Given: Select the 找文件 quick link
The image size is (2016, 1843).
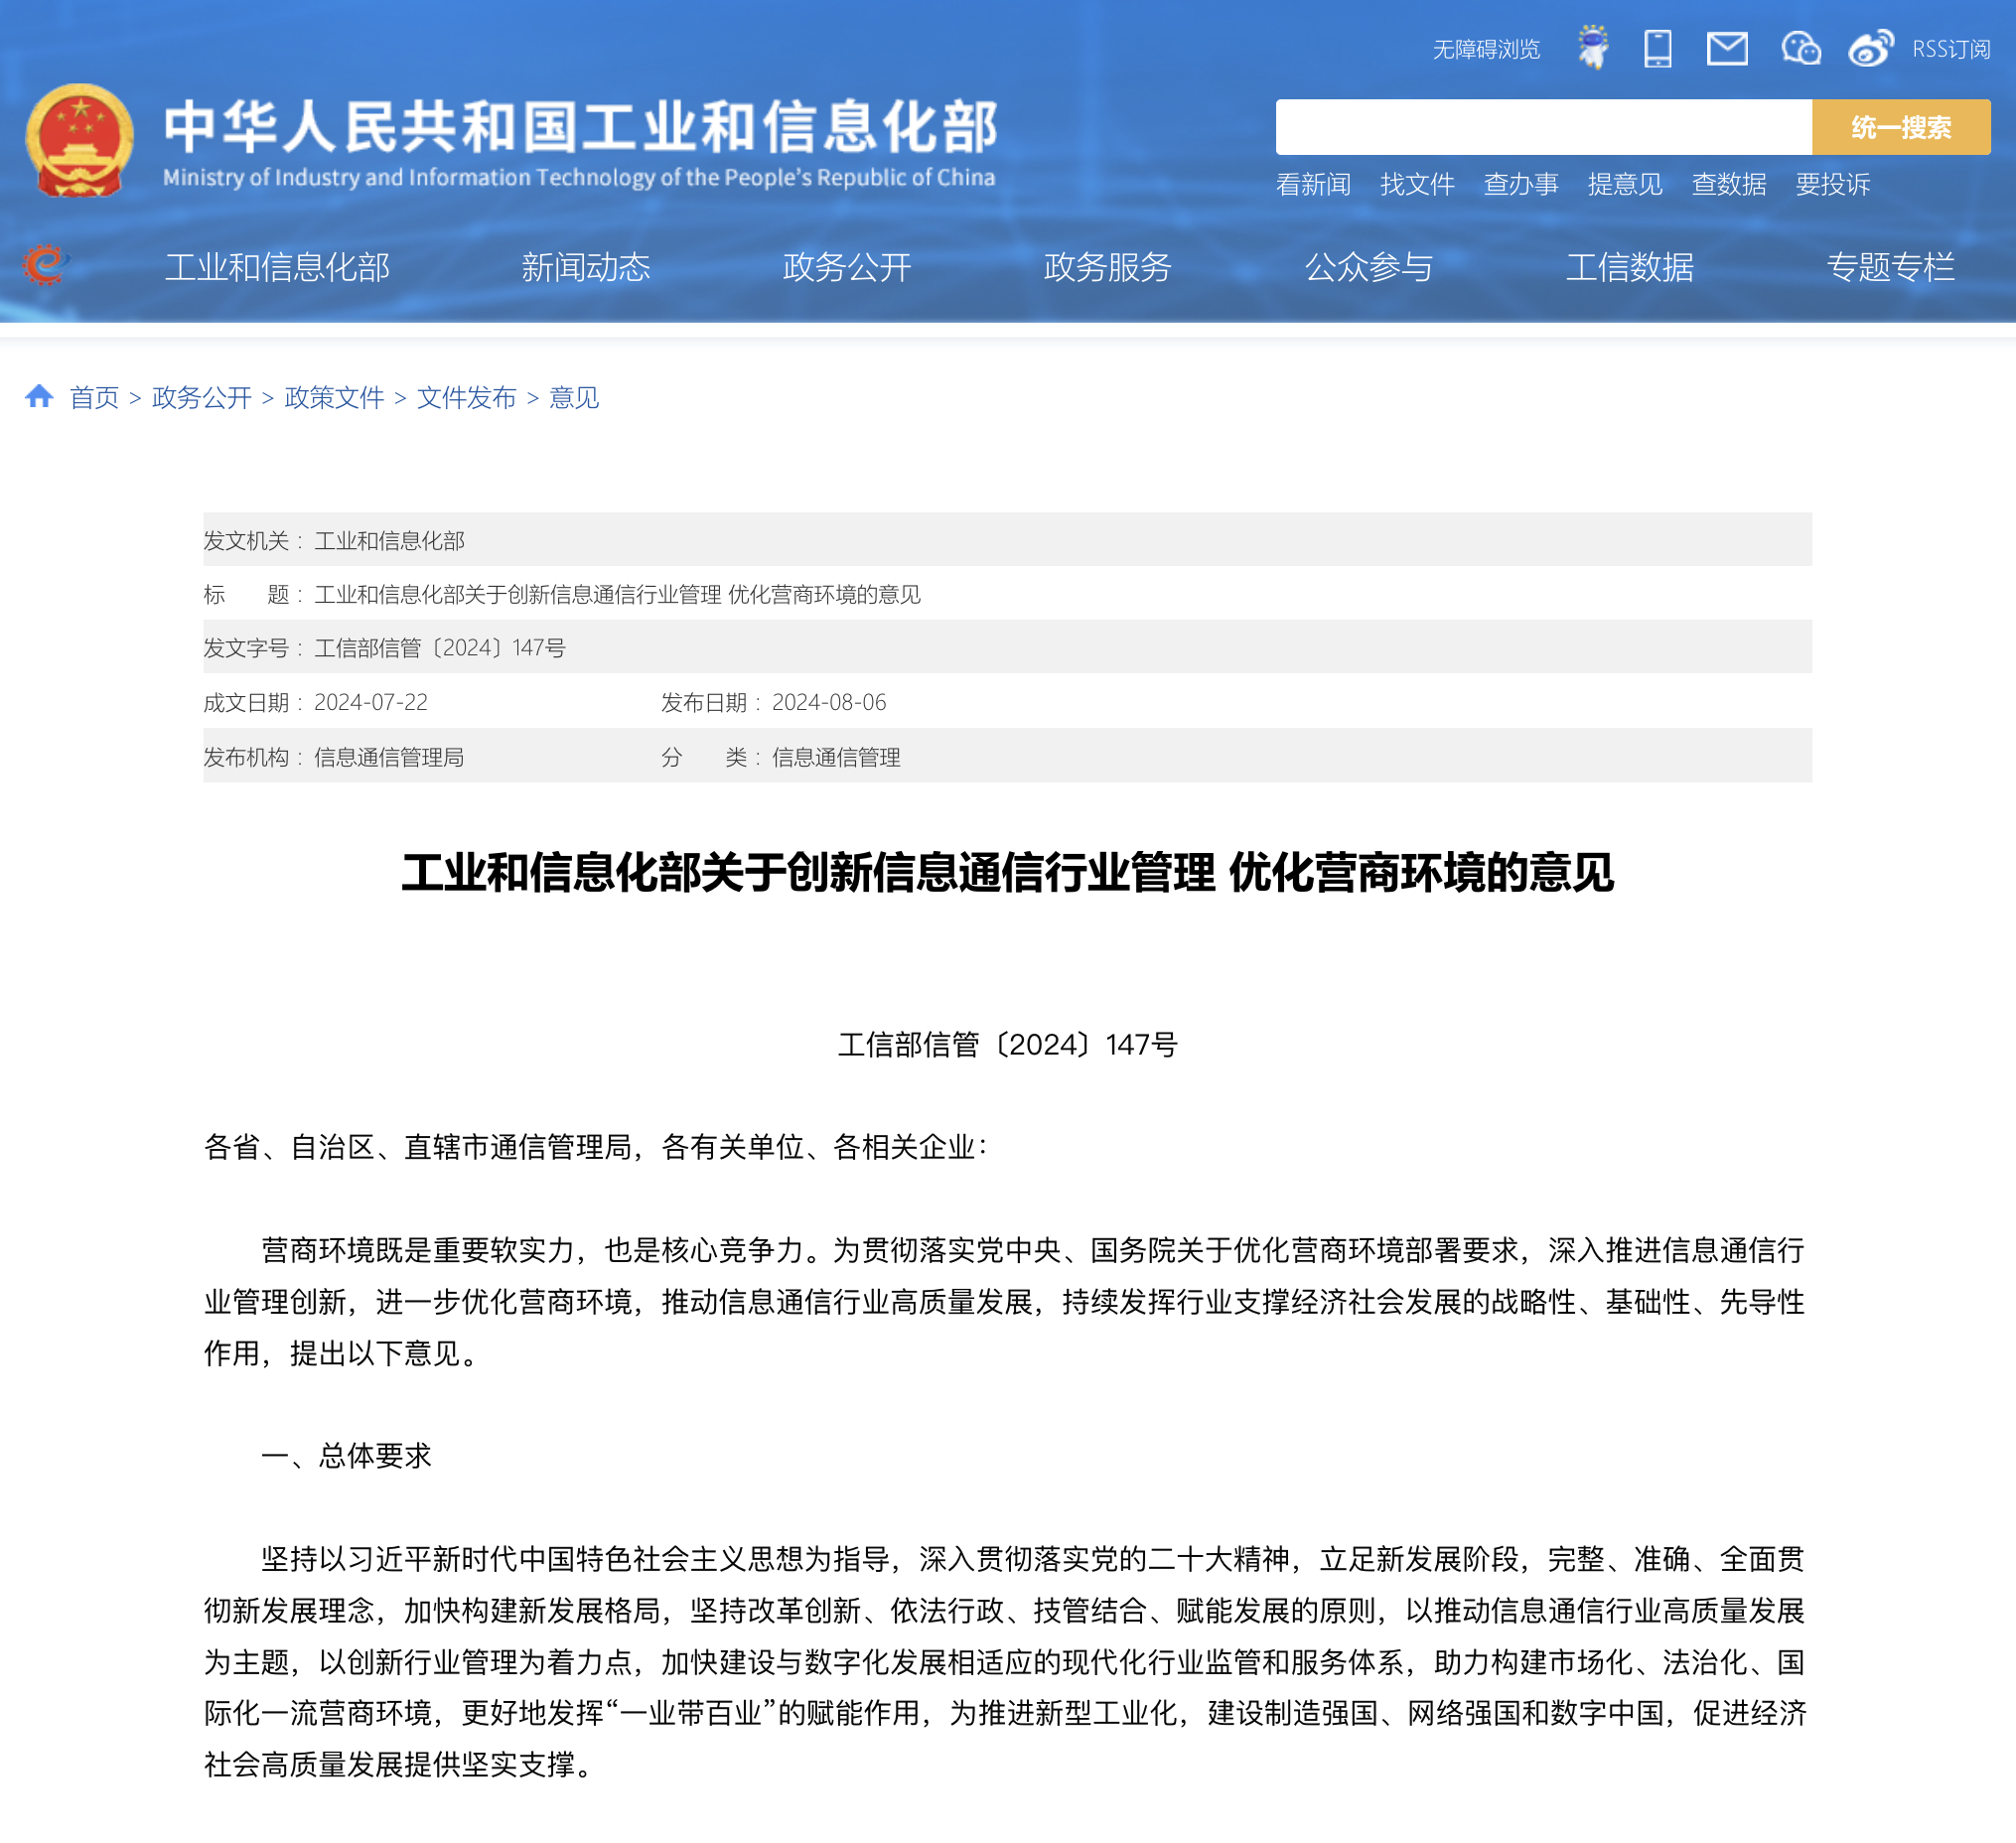Looking at the screenshot, I should [1416, 184].
